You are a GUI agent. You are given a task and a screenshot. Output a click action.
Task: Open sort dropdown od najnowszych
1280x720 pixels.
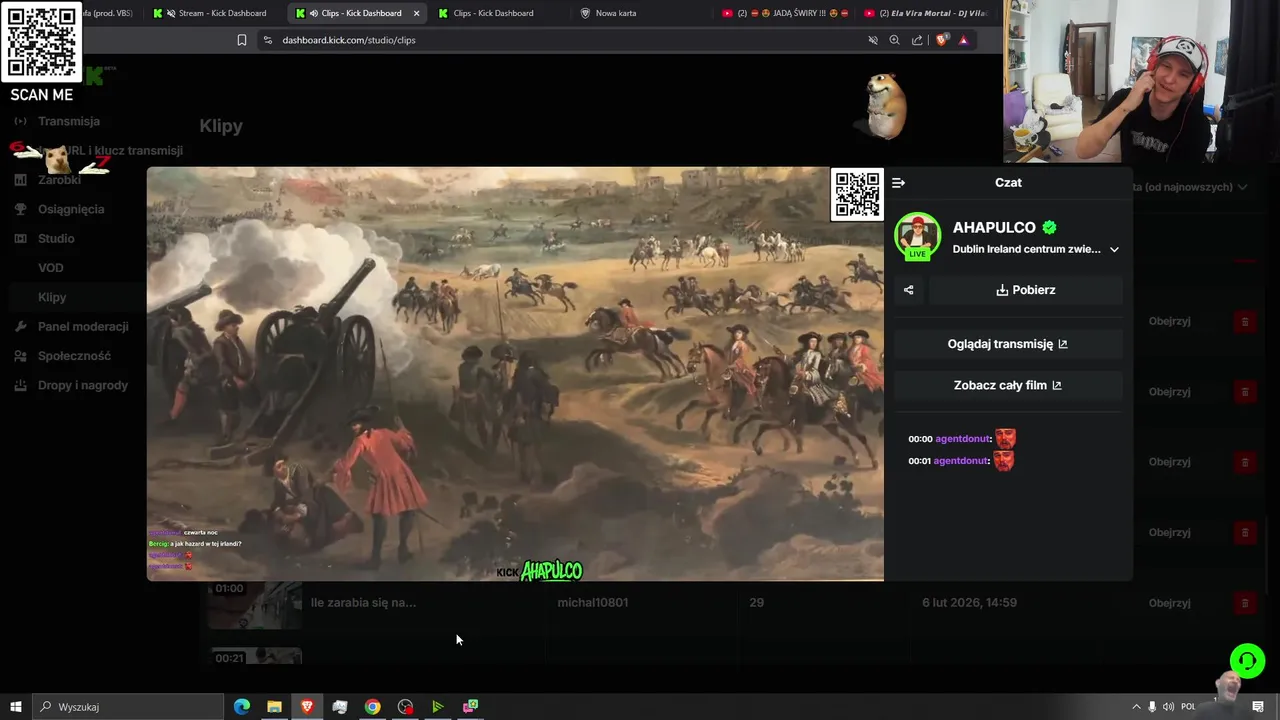[1190, 187]
